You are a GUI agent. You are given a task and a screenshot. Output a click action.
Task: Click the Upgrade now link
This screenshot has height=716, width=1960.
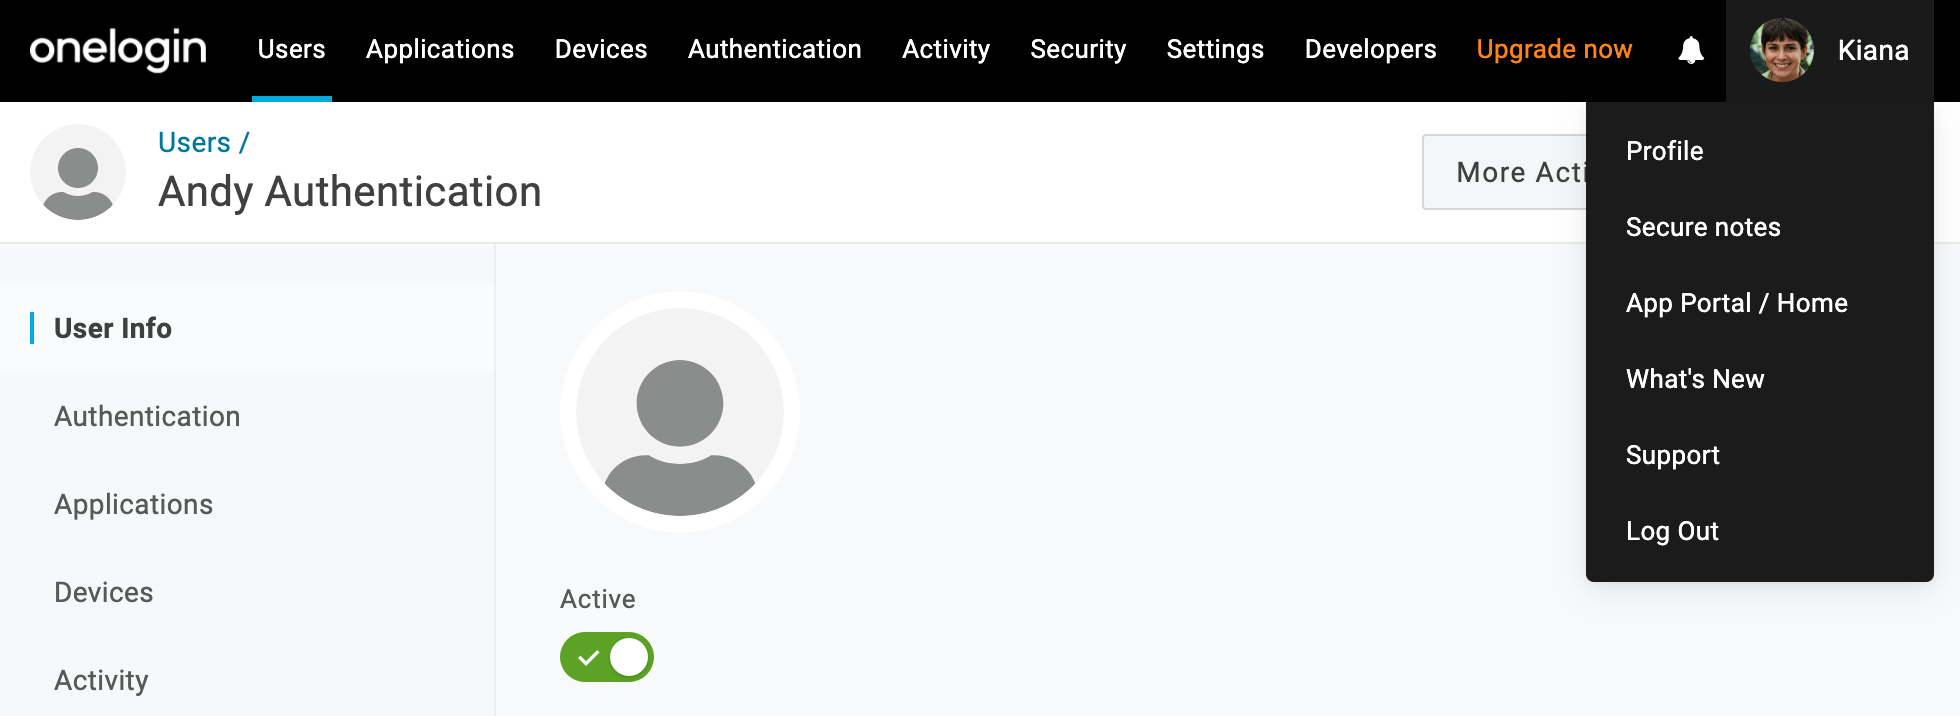point(1554,49)
